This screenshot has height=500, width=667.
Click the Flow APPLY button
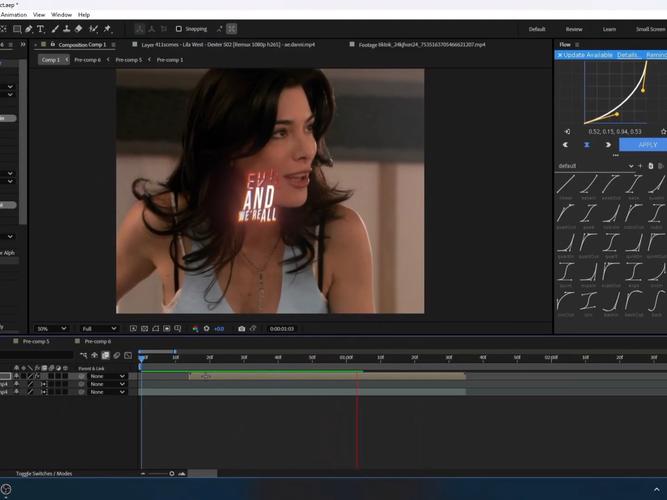(643, 145)
